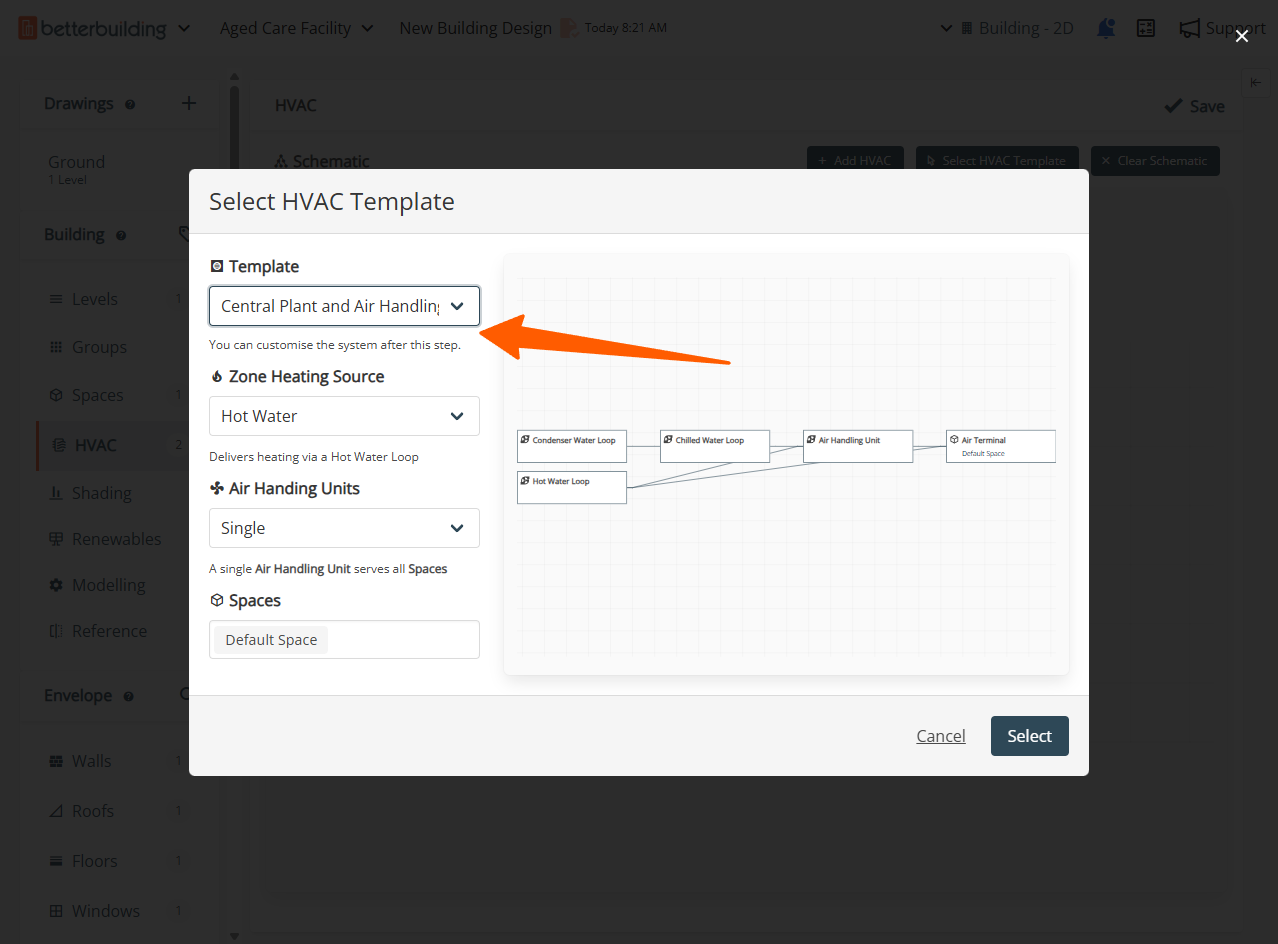Image resolution: width=1278 pixels, height=944 pixels.
Task: Click the Support megaphone icon
Action: click(x=1189, y=28)
